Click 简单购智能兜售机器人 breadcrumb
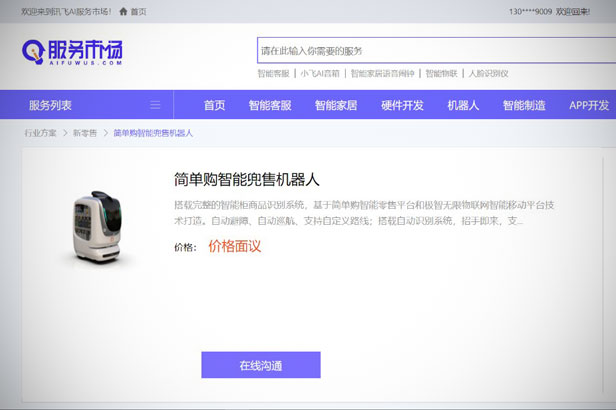616x410 pixels. 153,133
